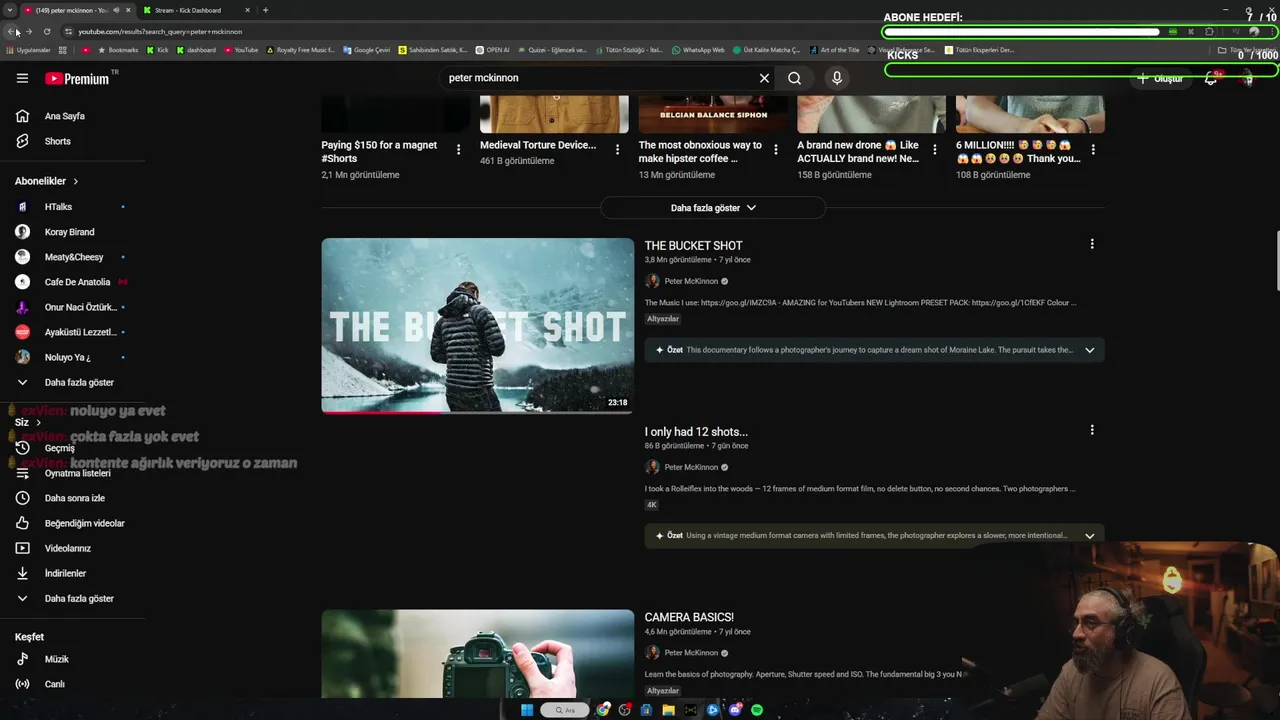The height and width of the screenshot is (720, 1280).
Task: Open Spotify from the taskbar
Action: (757, 710)
